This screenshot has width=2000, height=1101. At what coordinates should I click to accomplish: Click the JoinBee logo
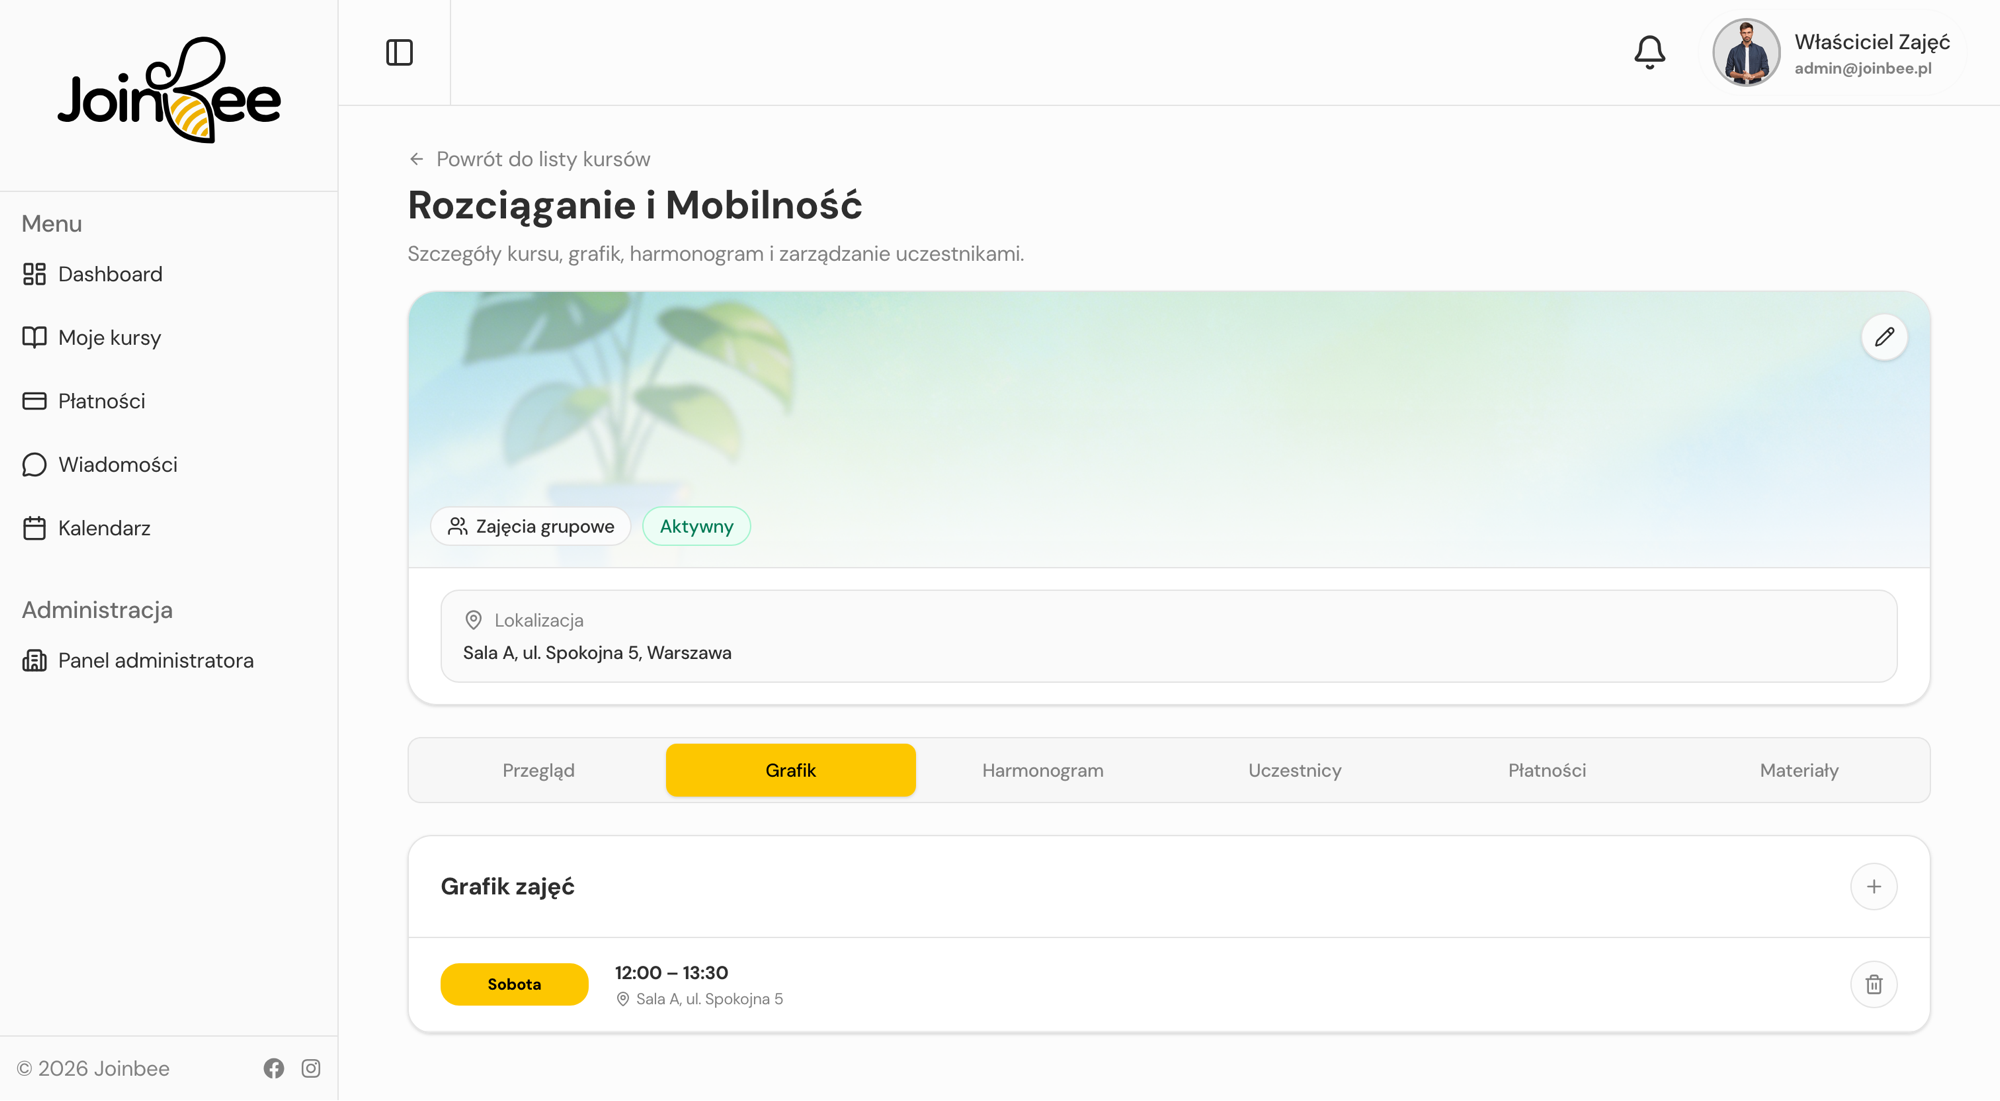coord(169,91)
